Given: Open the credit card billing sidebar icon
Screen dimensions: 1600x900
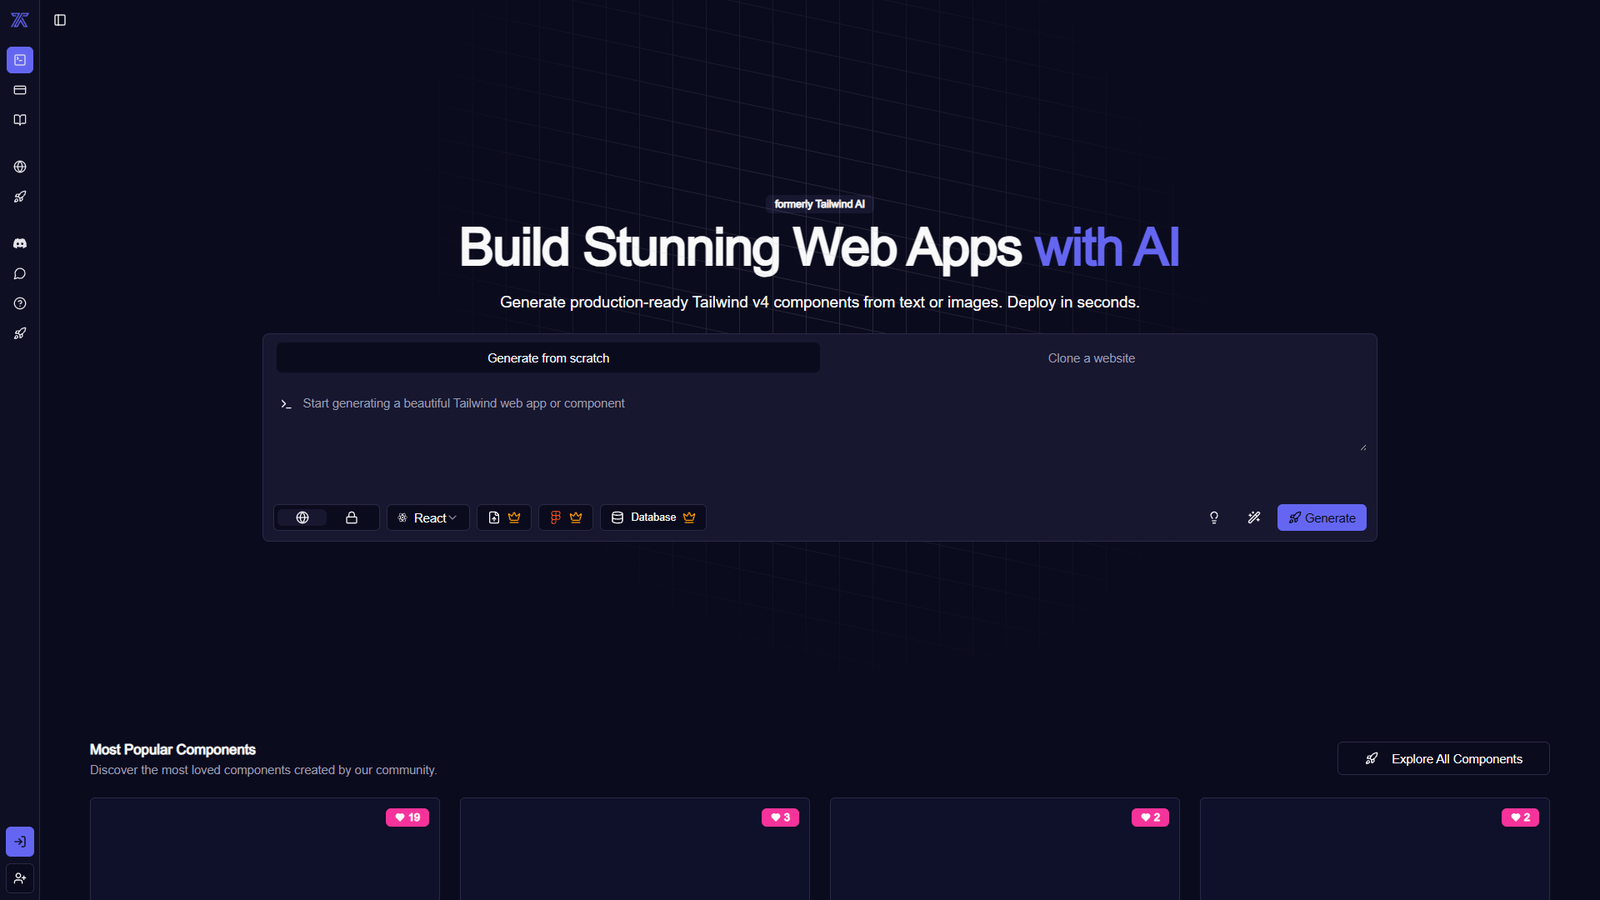Looking at the screenshot, I should [x=20, y=90].
